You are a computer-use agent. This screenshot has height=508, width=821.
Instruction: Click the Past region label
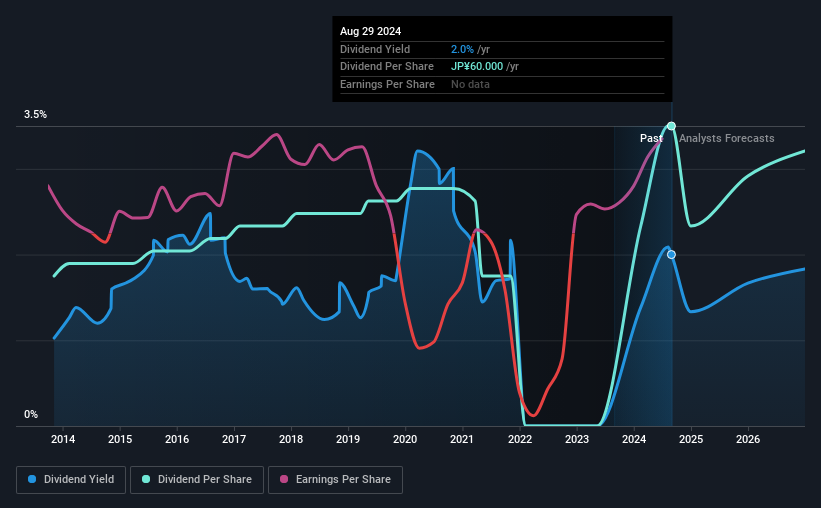[651, 138]
